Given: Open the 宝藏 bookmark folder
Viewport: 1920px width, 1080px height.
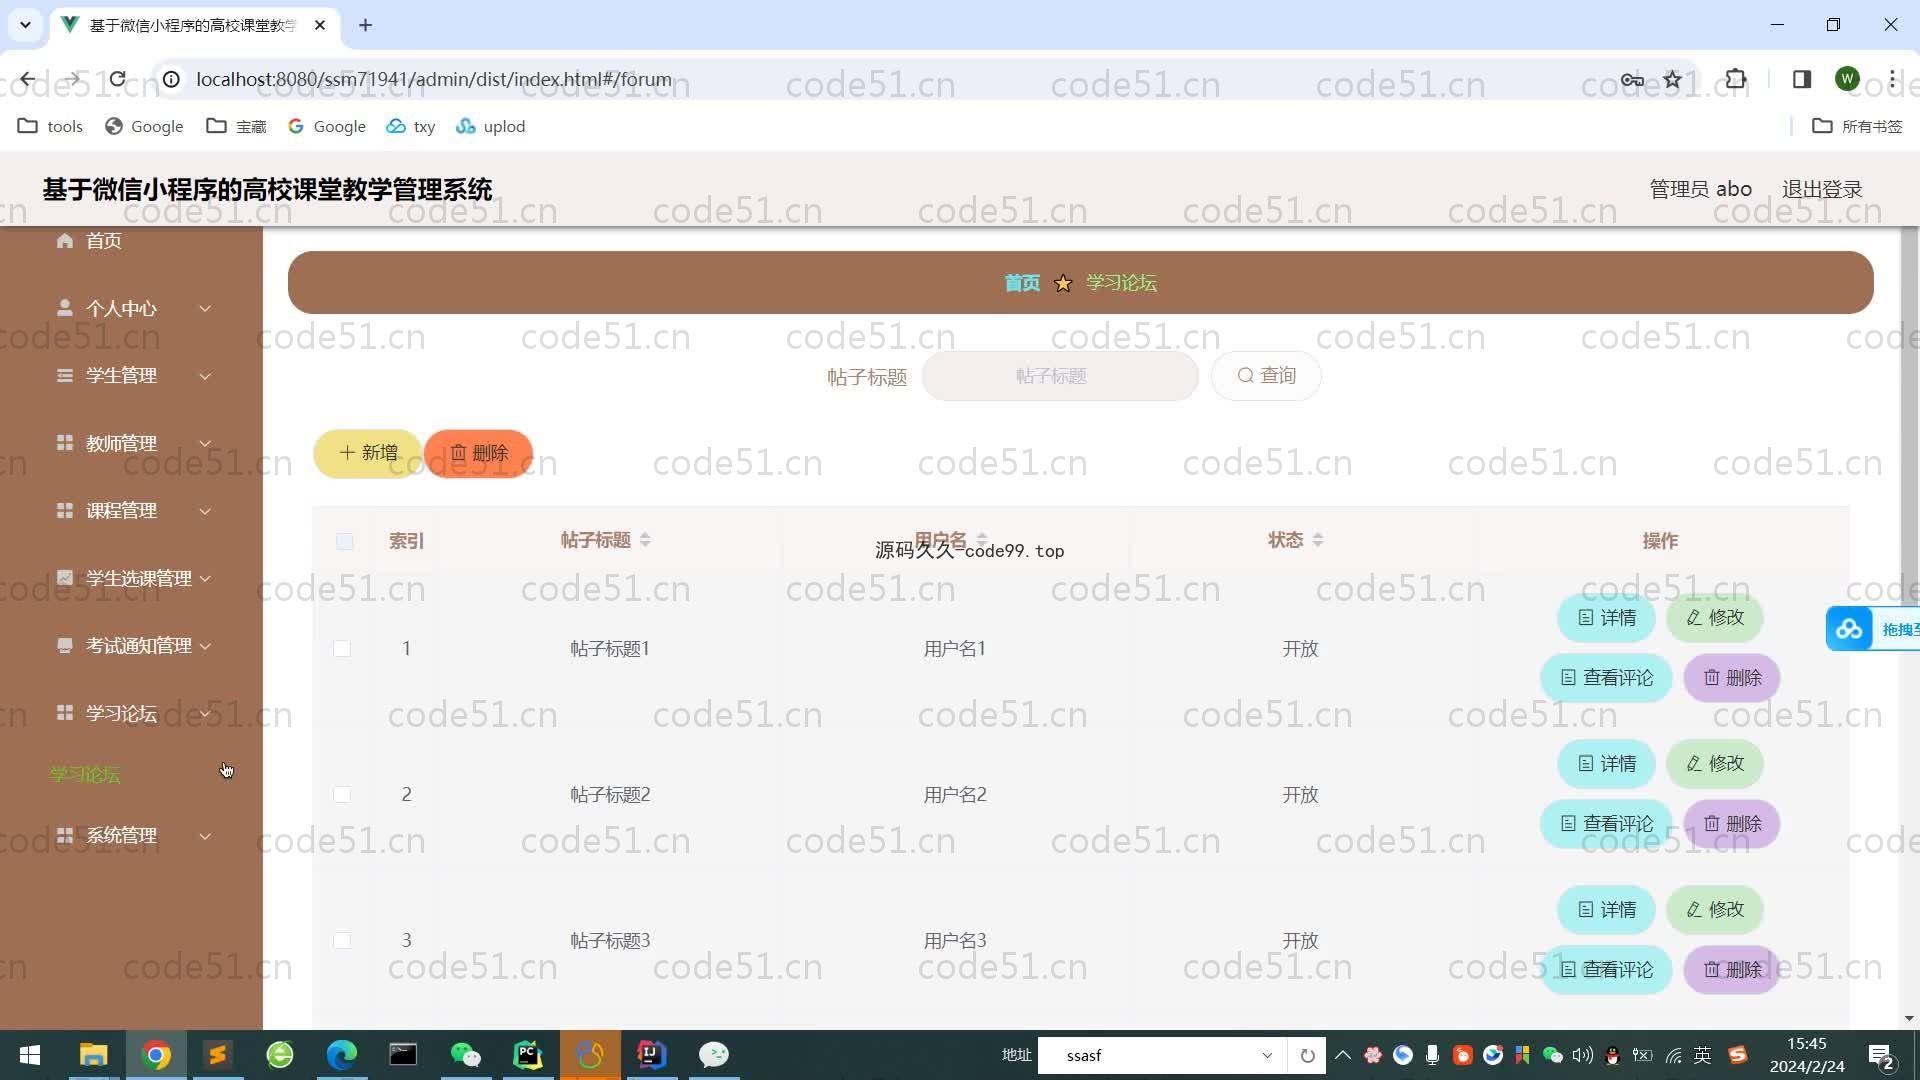Looking at the screenshot, I should 236,126.
